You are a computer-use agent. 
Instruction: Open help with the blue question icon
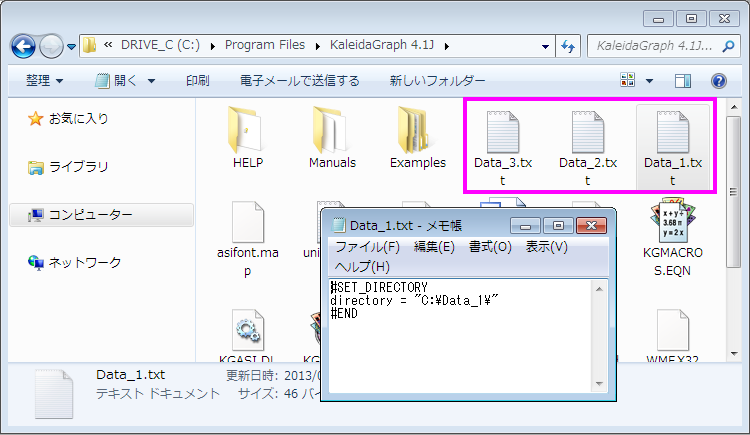(x=718, y=81)
